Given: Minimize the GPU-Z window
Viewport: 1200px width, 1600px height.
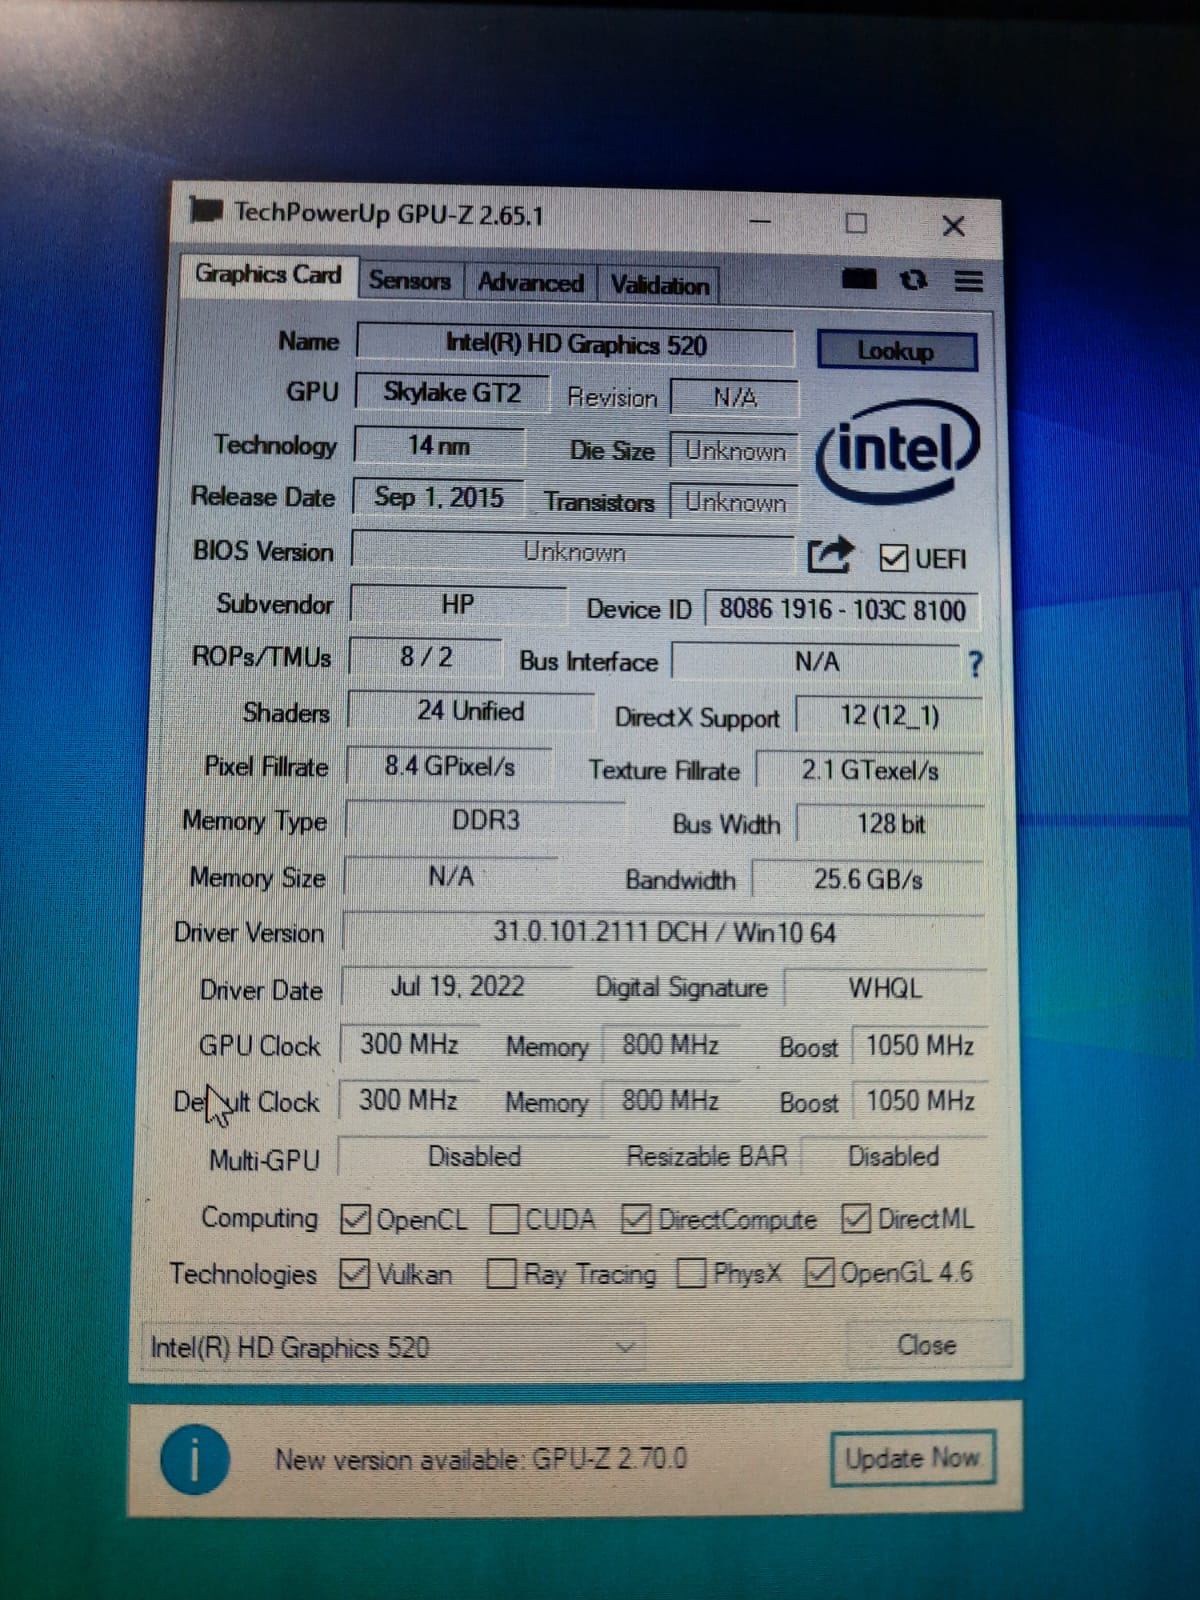Looking at the screenshot, I should click(x=760, y=221).
